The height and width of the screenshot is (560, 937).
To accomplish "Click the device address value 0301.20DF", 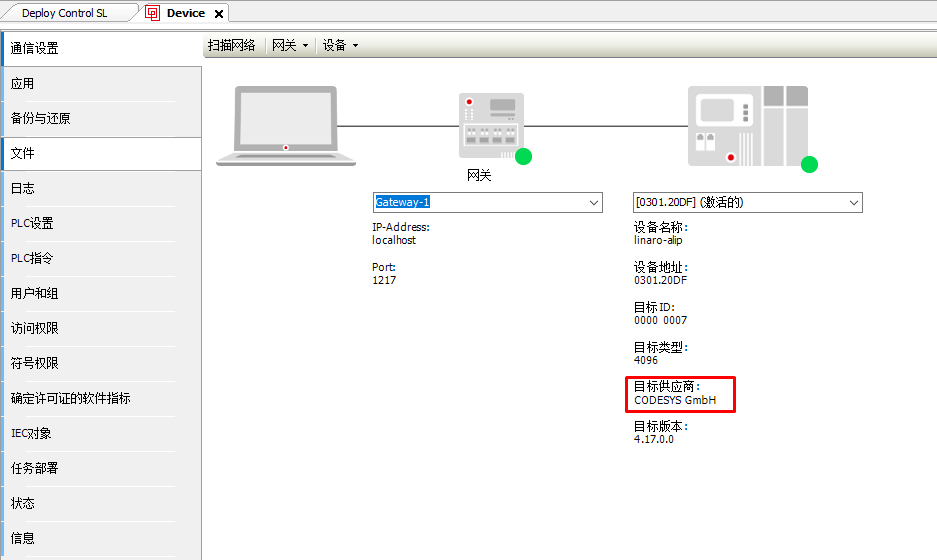I will coord(660,280).
